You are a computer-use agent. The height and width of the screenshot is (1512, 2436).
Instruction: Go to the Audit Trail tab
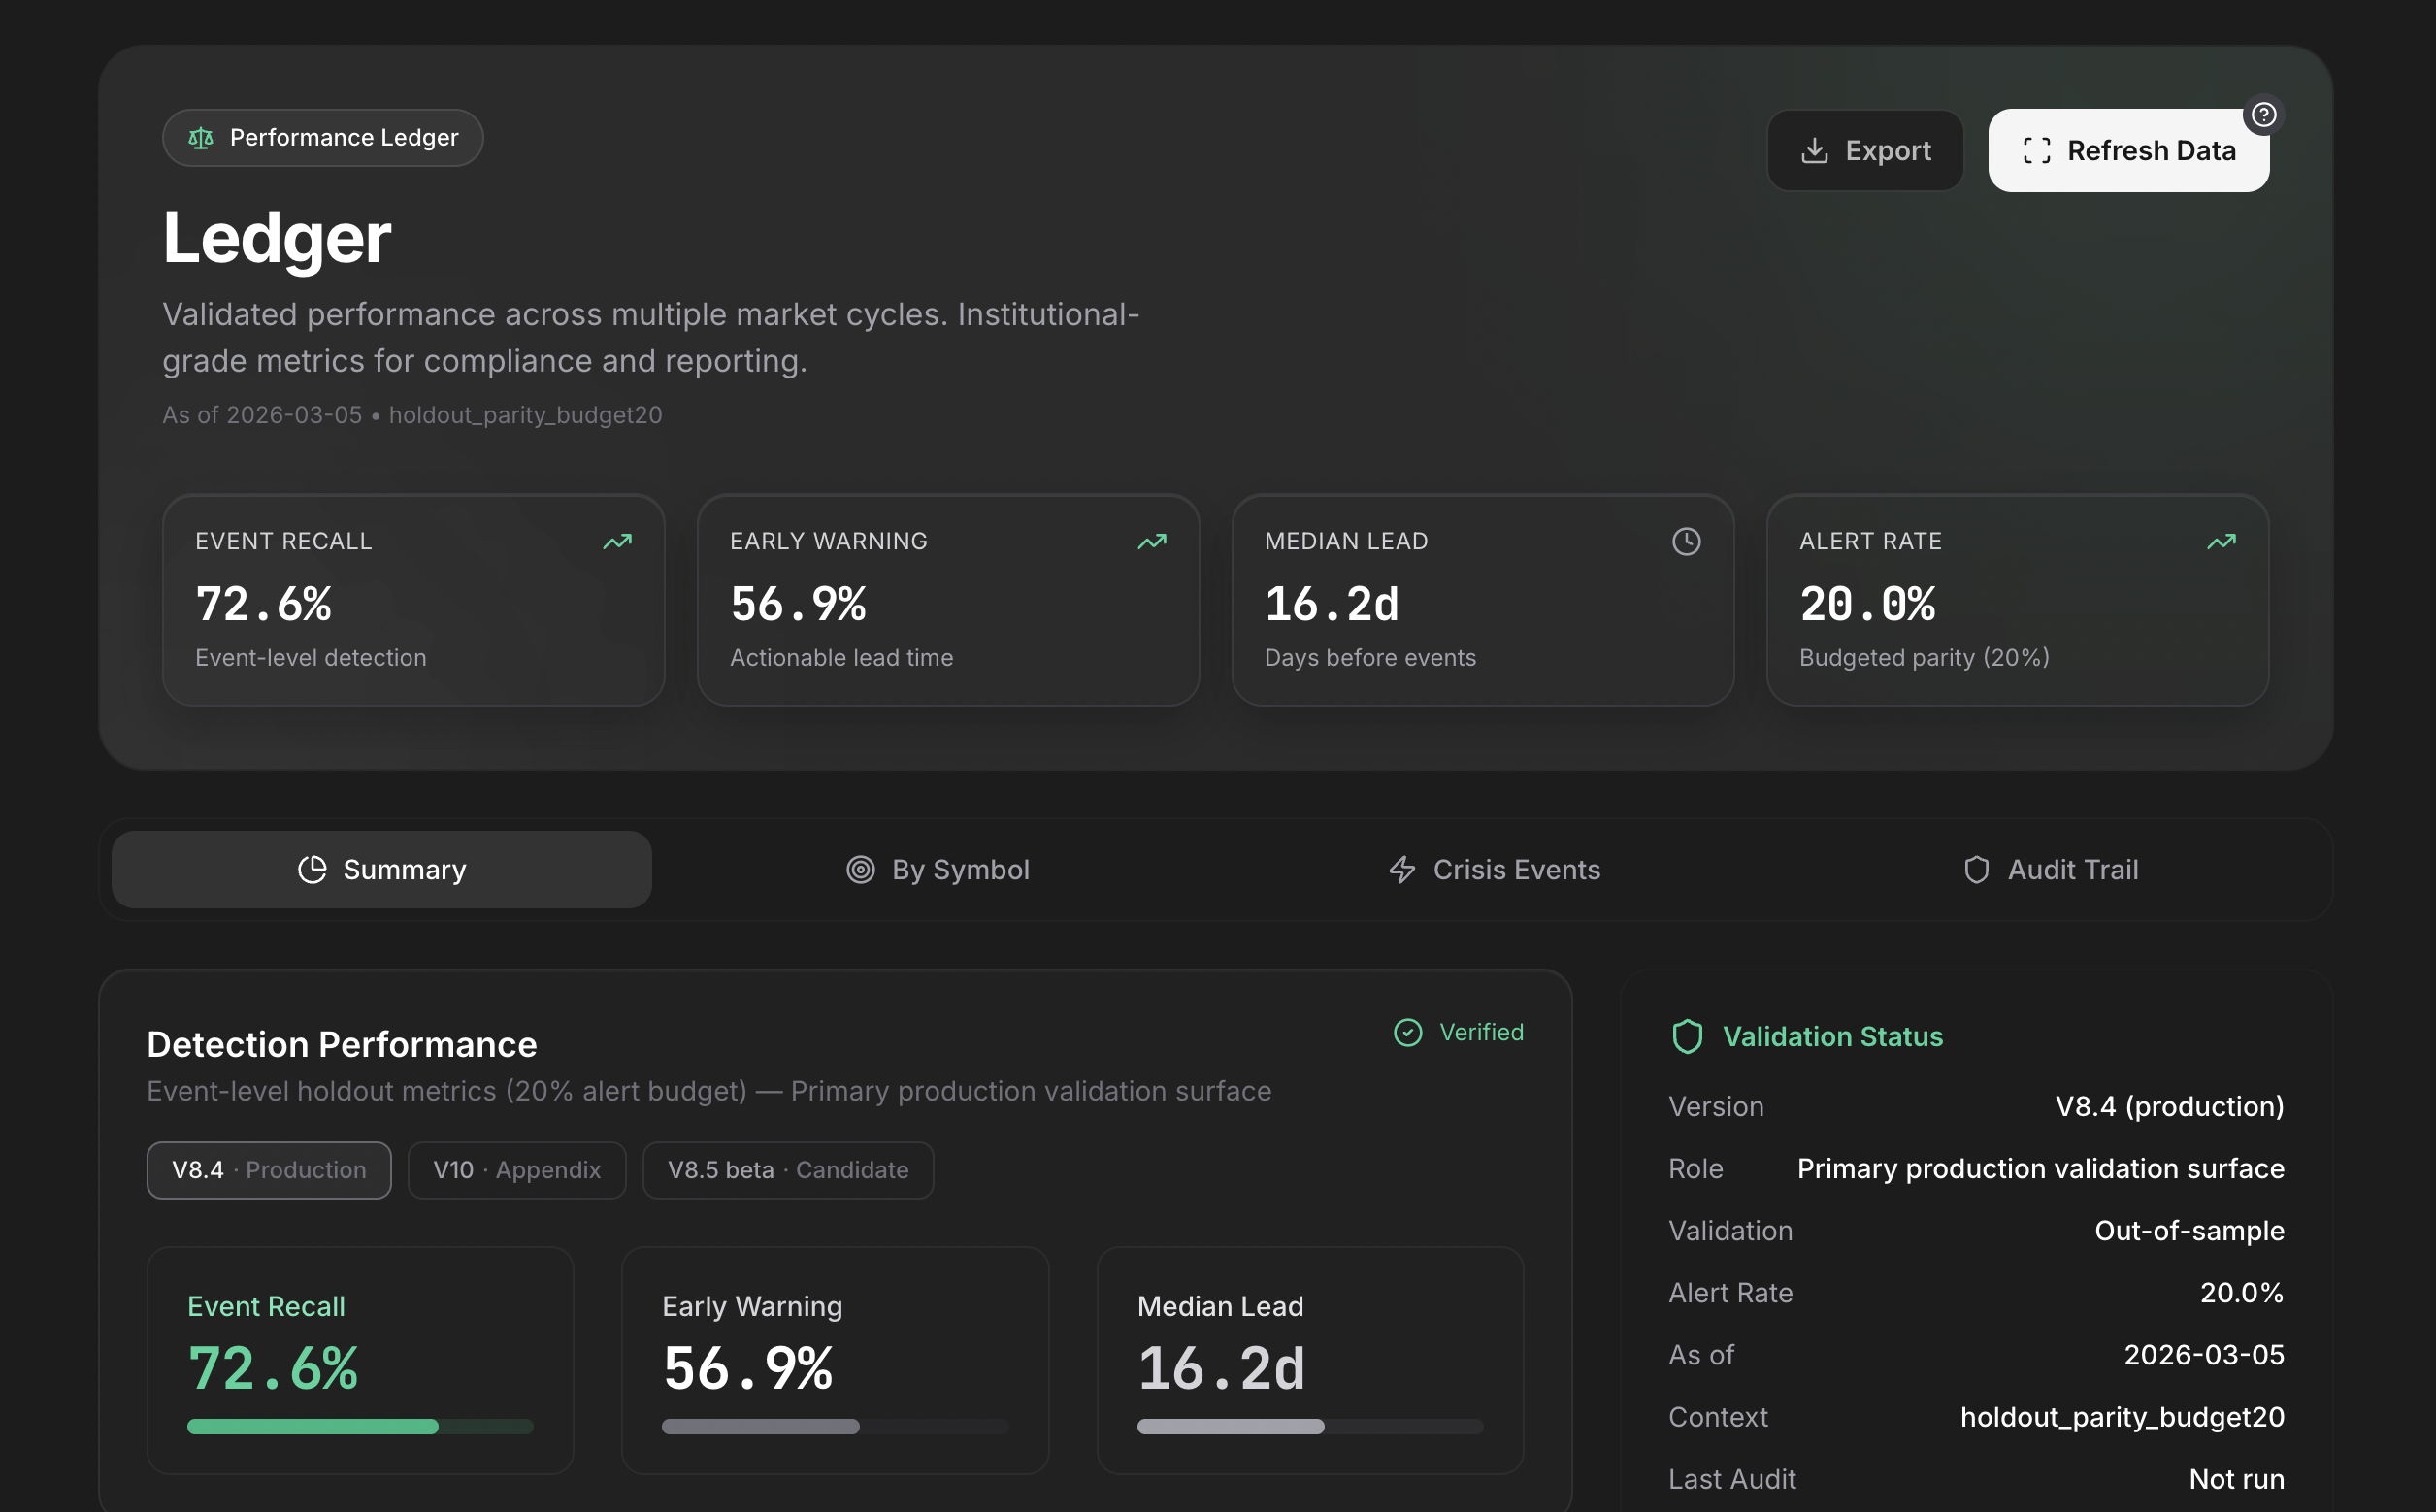tap(2050, 869)
